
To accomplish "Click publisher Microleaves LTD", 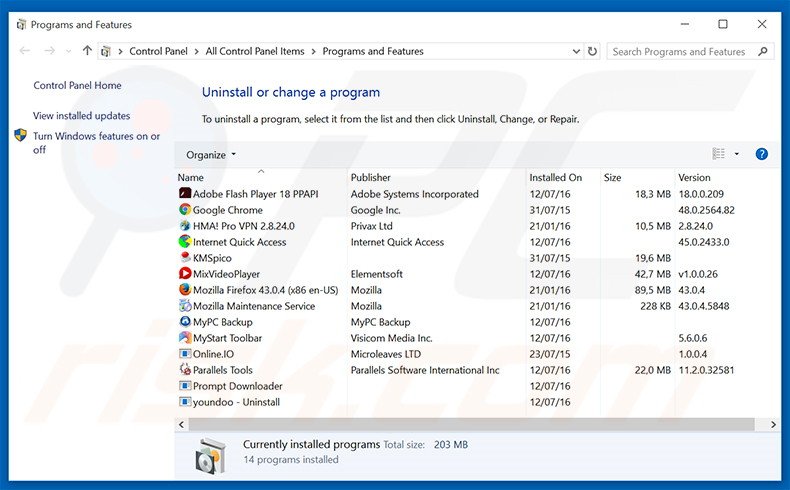I will (x=385, y=354).
